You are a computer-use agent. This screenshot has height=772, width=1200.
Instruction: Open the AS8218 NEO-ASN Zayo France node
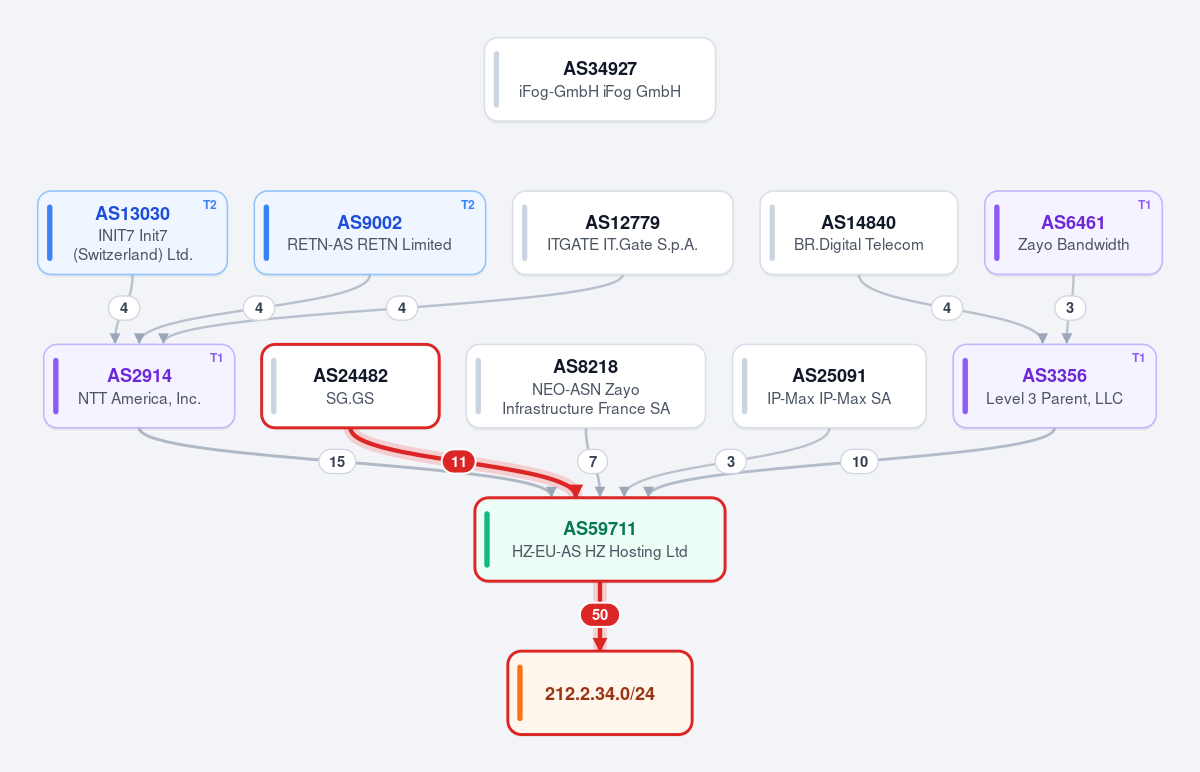[x=586, y=386]
